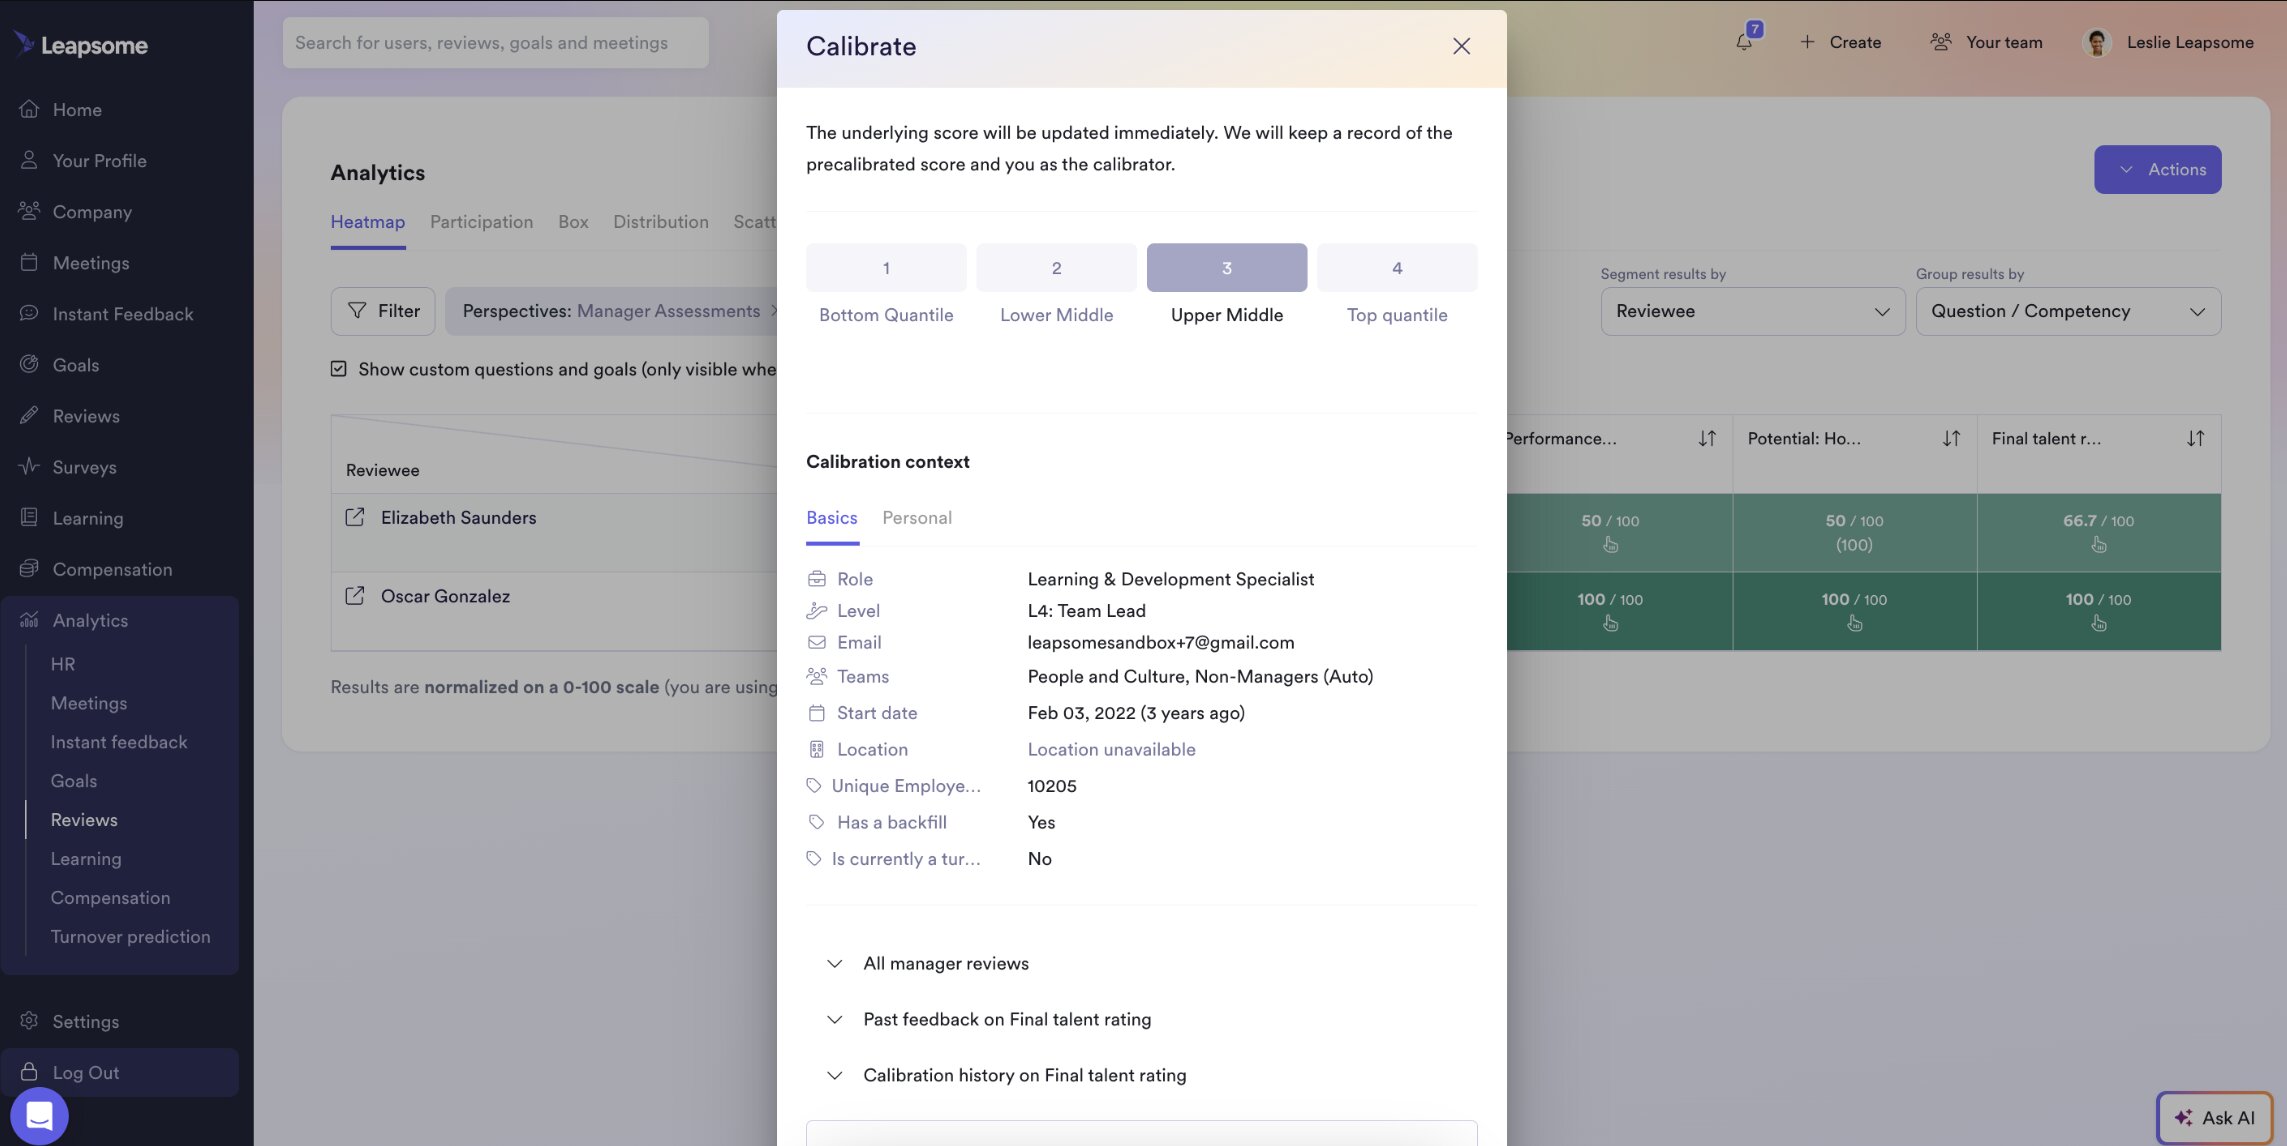The height and width of the screenshot is (1146, 2287).
Task: Open the chat support bubble
Action: click(x=39, y=1115)
